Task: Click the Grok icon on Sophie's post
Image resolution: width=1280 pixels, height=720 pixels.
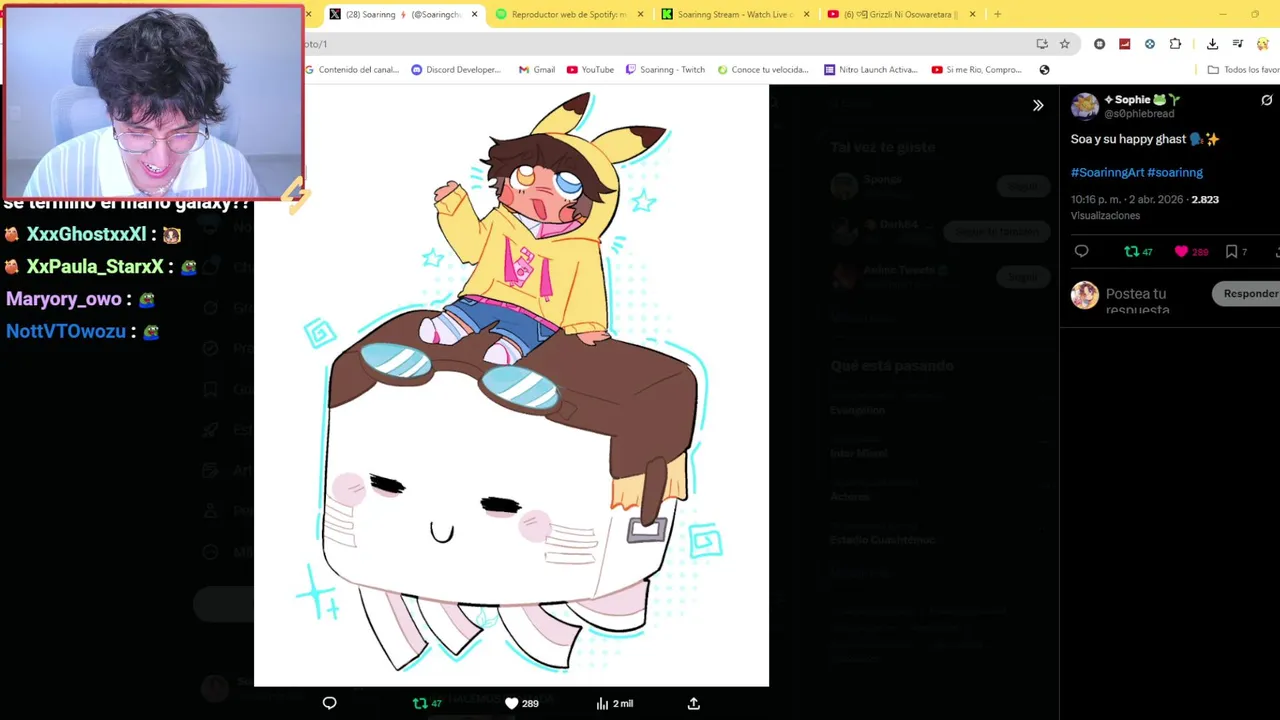Action: tap(1266, 100)
